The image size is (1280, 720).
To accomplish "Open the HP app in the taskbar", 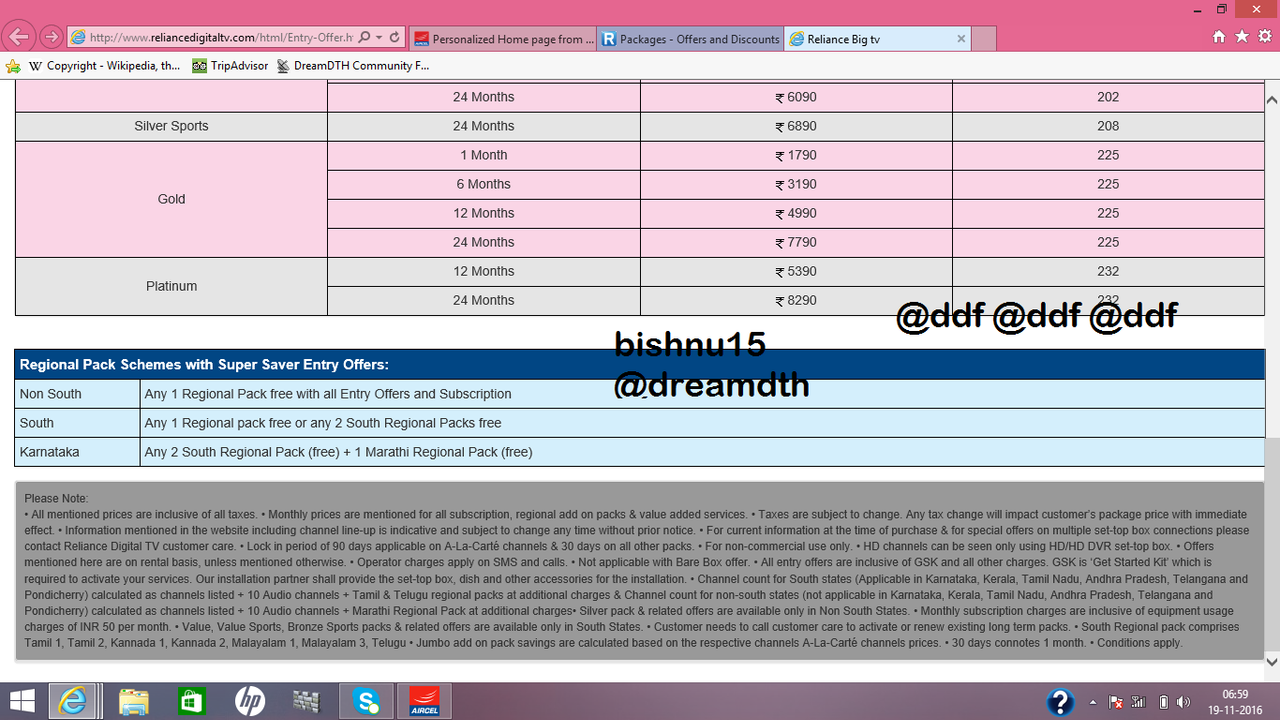I will coord(249,701).
